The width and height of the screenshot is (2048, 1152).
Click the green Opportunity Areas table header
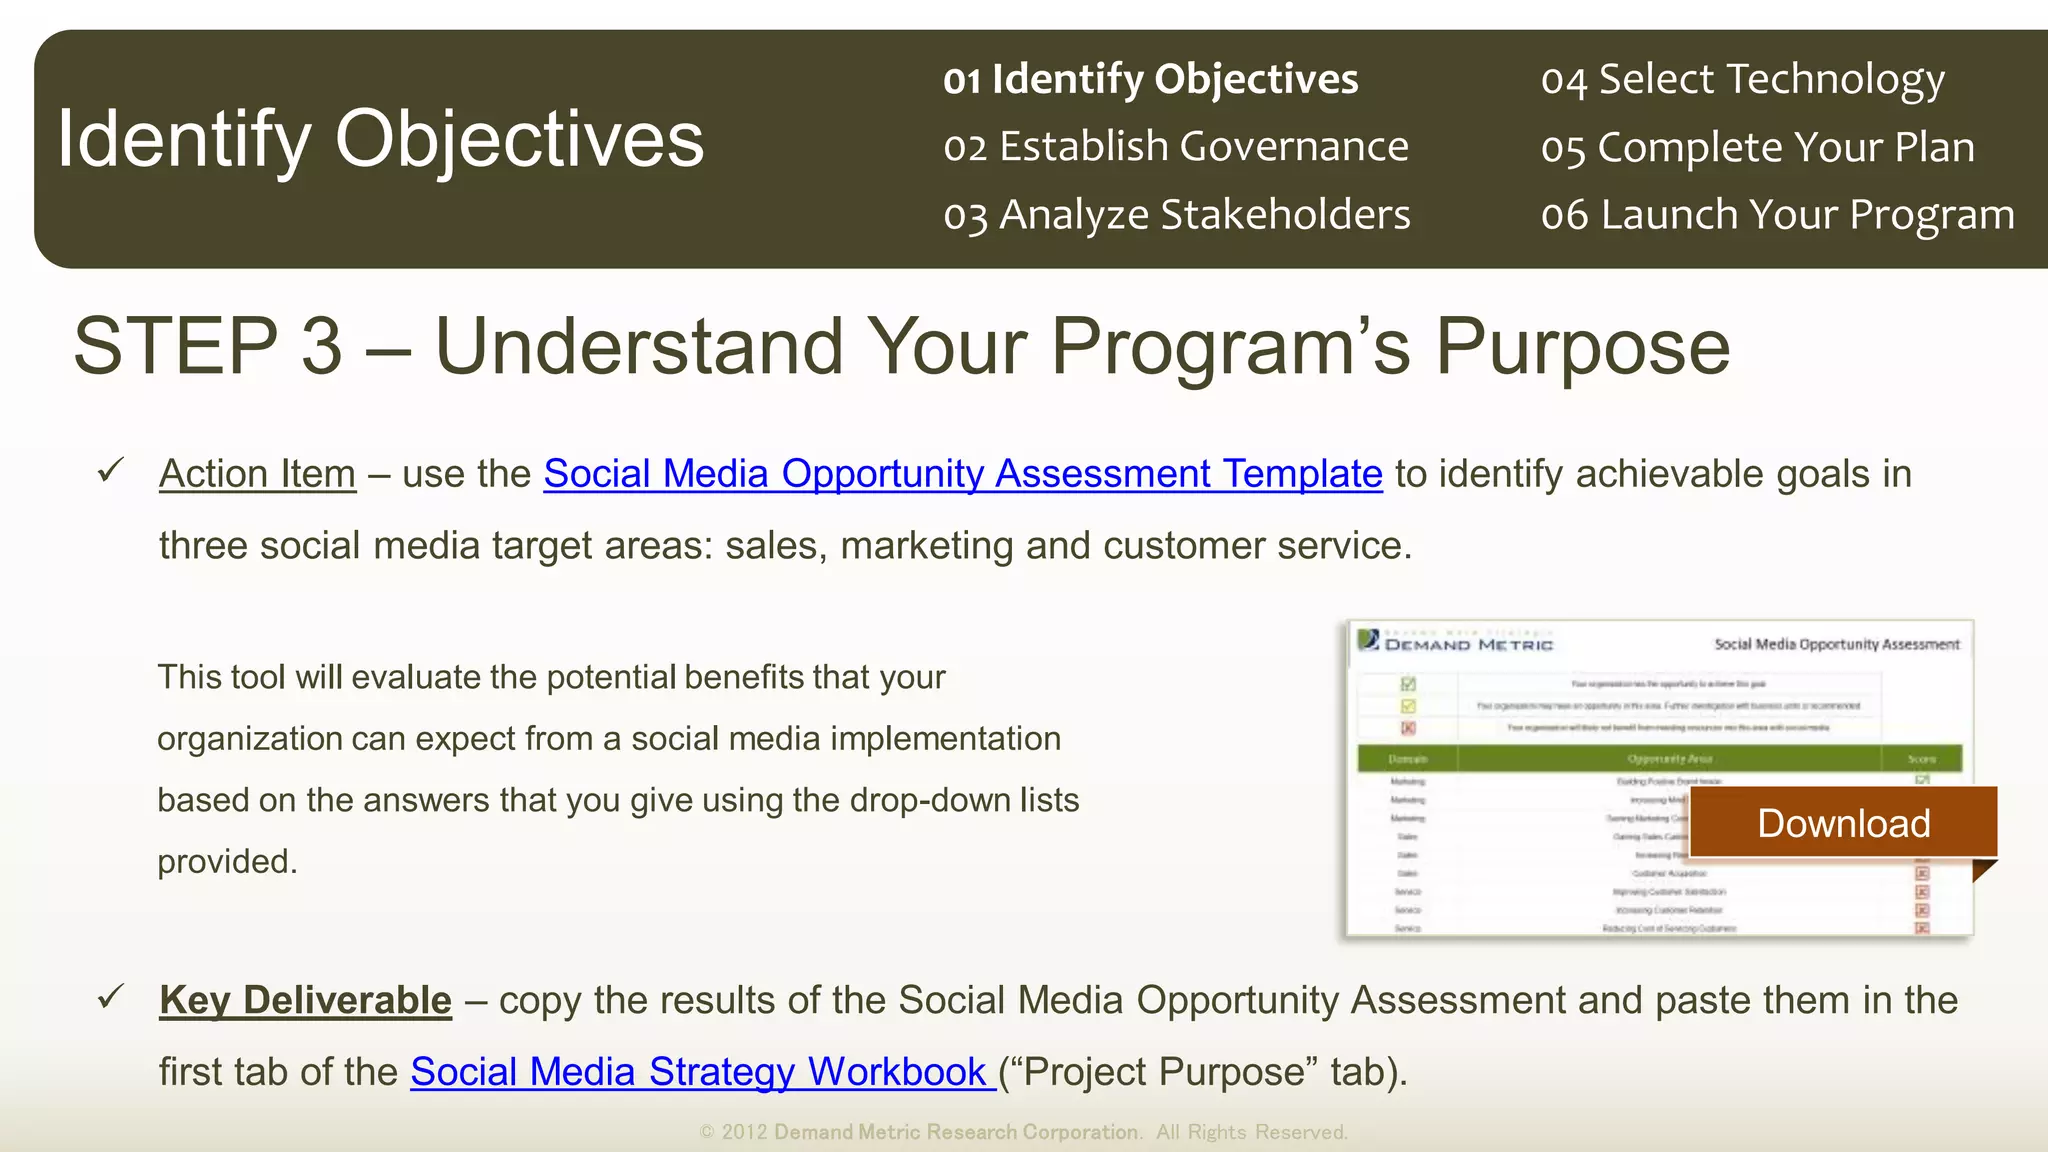1669,759
